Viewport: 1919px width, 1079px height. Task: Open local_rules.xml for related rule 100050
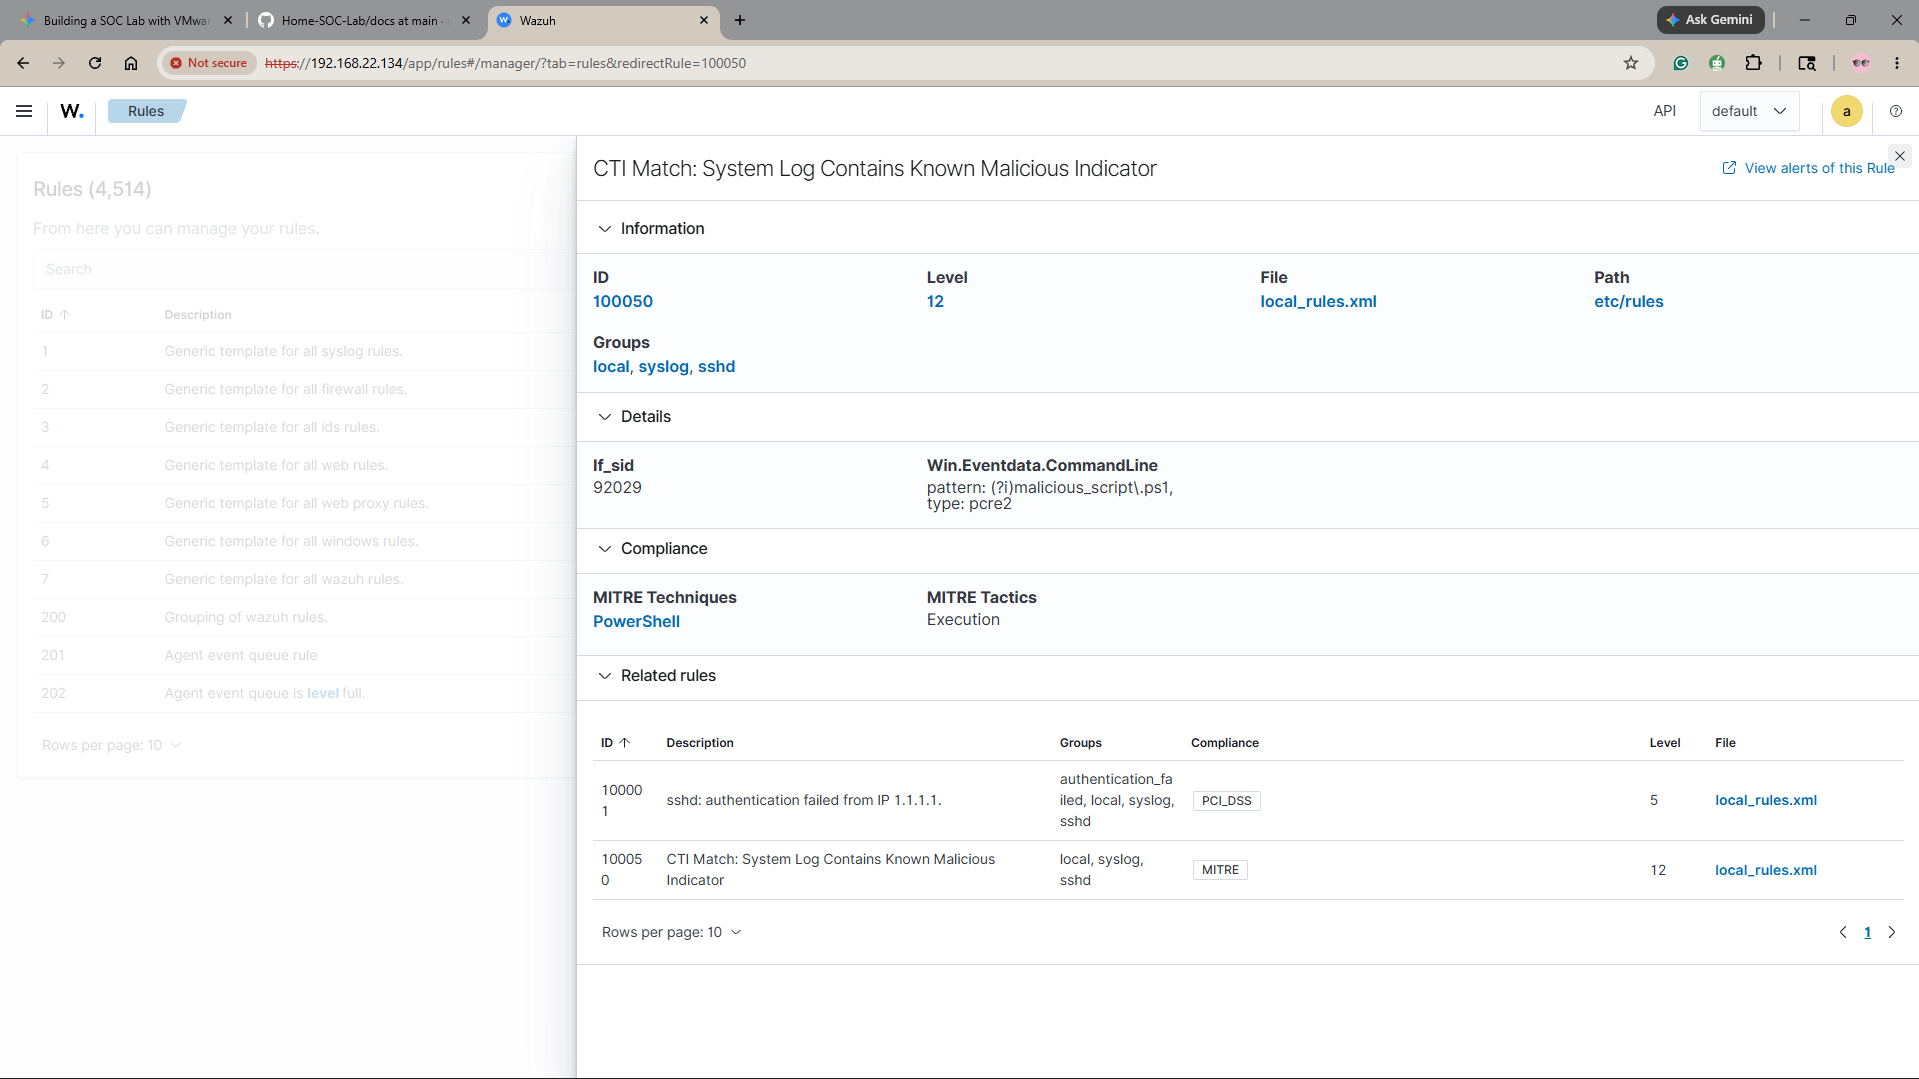click(x=1765, y=870)
